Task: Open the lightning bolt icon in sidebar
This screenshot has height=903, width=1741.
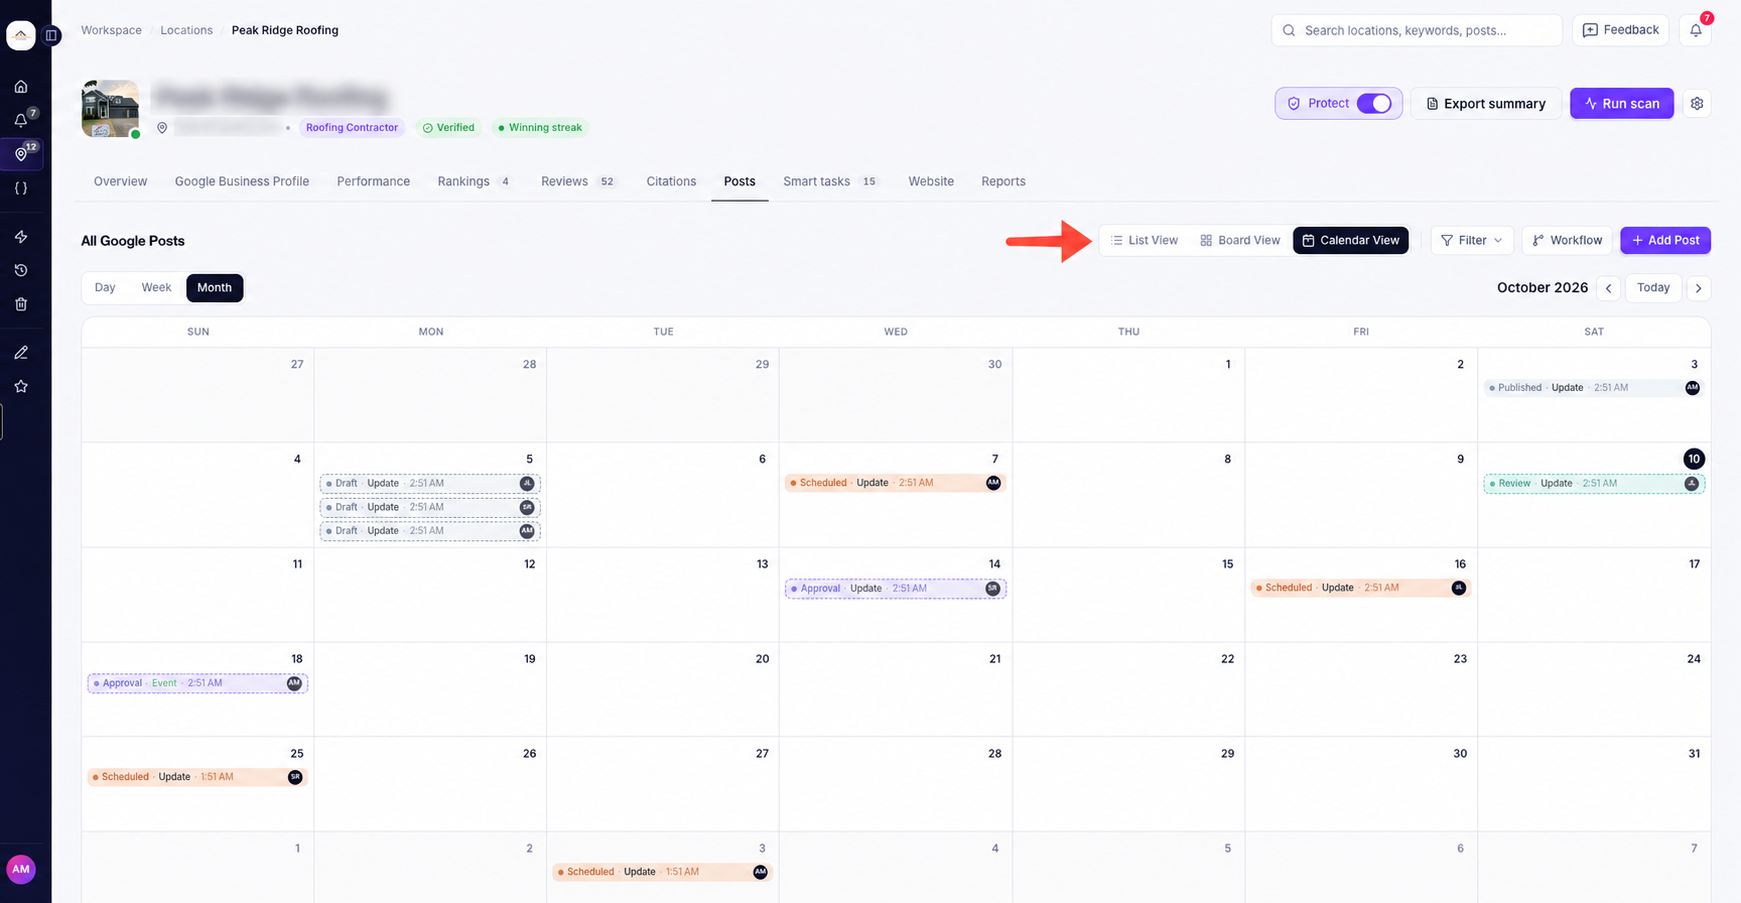Action: [21, 237]
